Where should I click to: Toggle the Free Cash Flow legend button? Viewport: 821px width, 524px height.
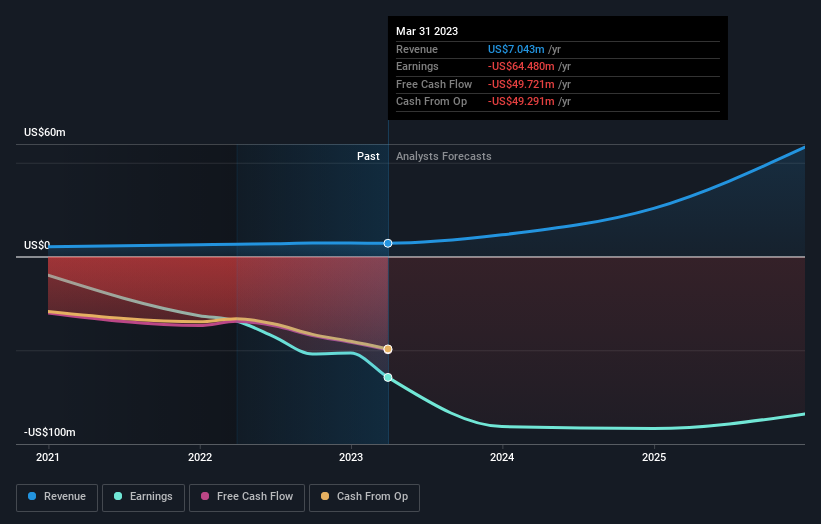[247, 497]
